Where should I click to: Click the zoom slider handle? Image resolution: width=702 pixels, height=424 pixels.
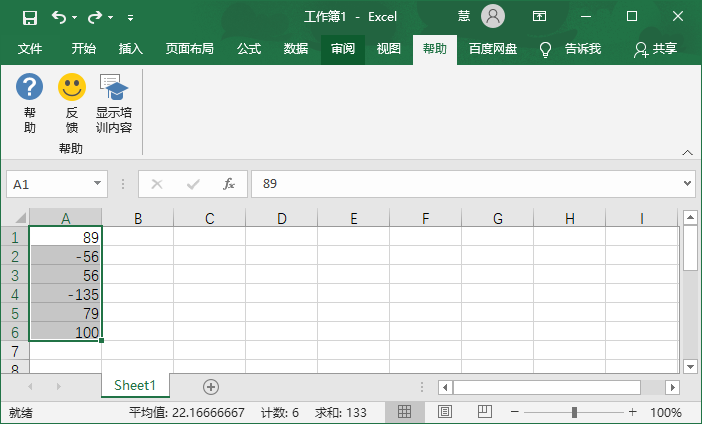(574, 412)
